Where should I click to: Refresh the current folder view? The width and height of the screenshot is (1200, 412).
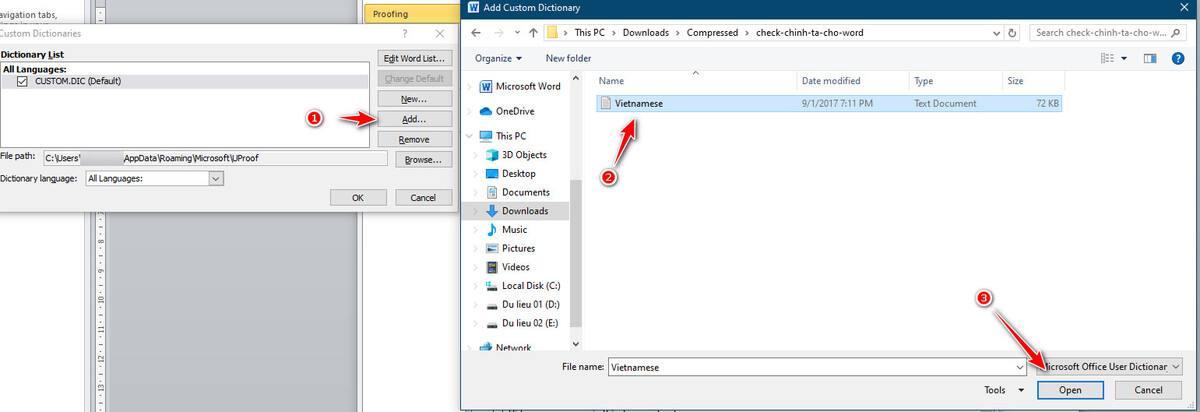pyautogui.click(x=1013, y=33)
